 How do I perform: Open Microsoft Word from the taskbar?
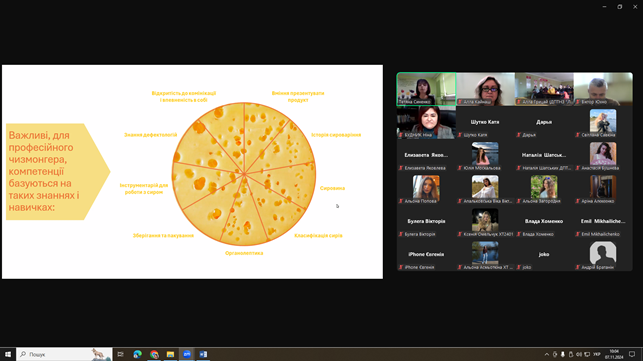point(203,354)
